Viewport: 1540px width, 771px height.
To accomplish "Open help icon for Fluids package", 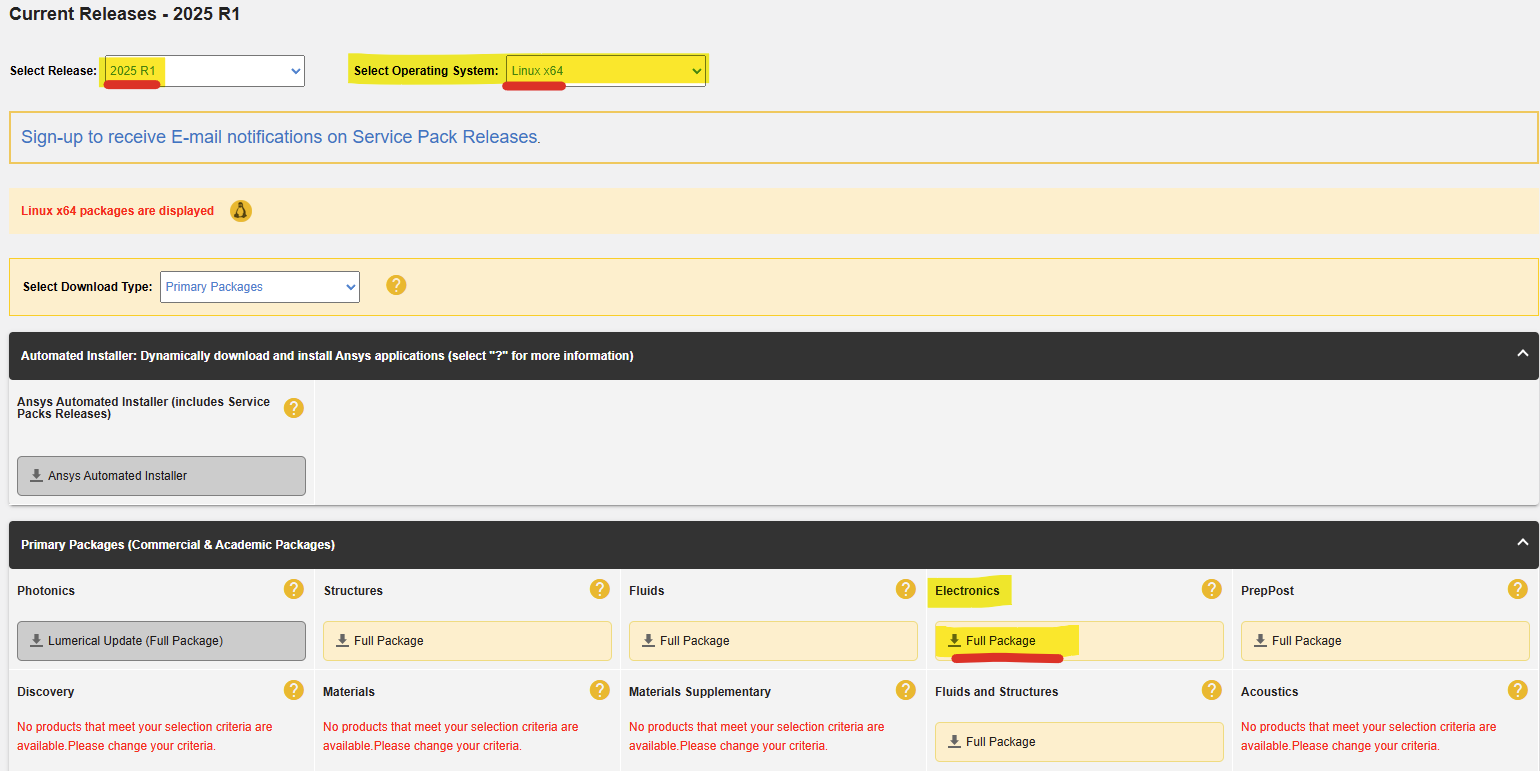I will point(906,589).
